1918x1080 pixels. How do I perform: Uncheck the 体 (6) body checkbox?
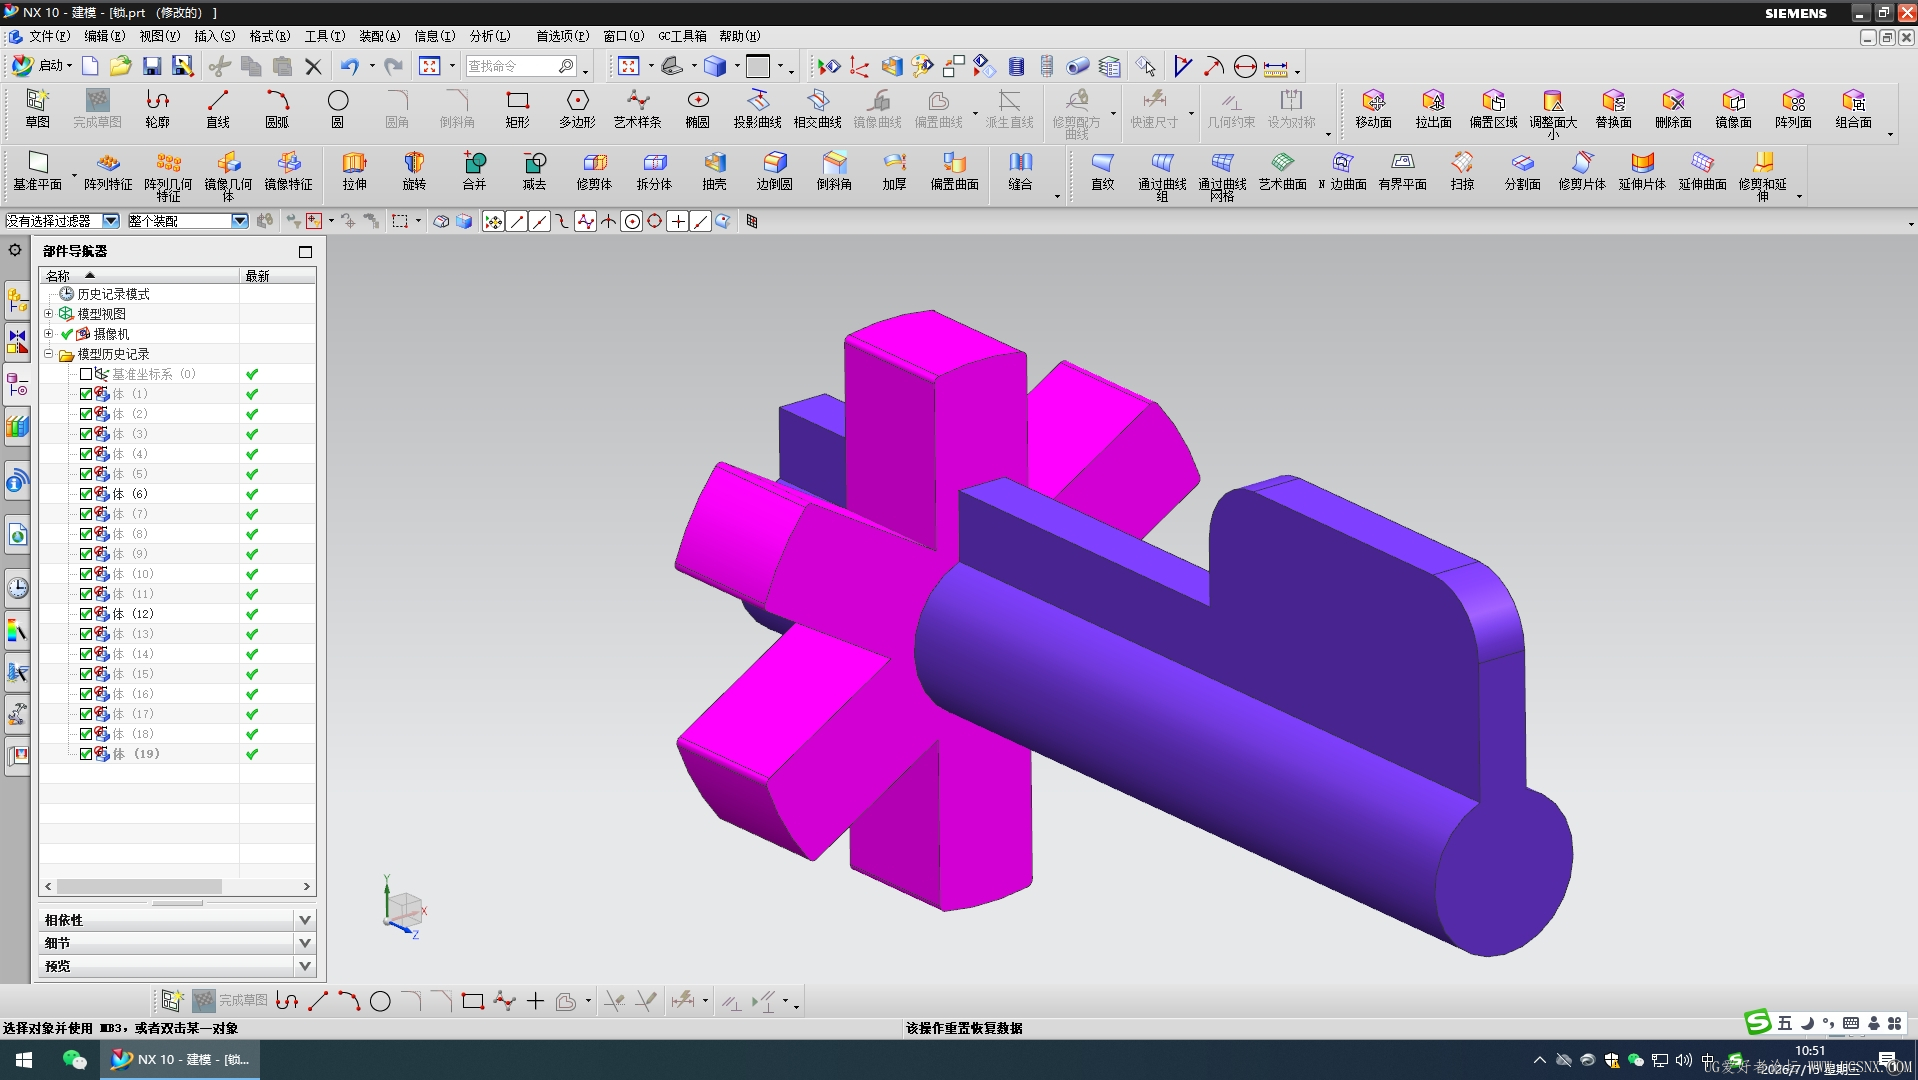(x=86, y=494)
